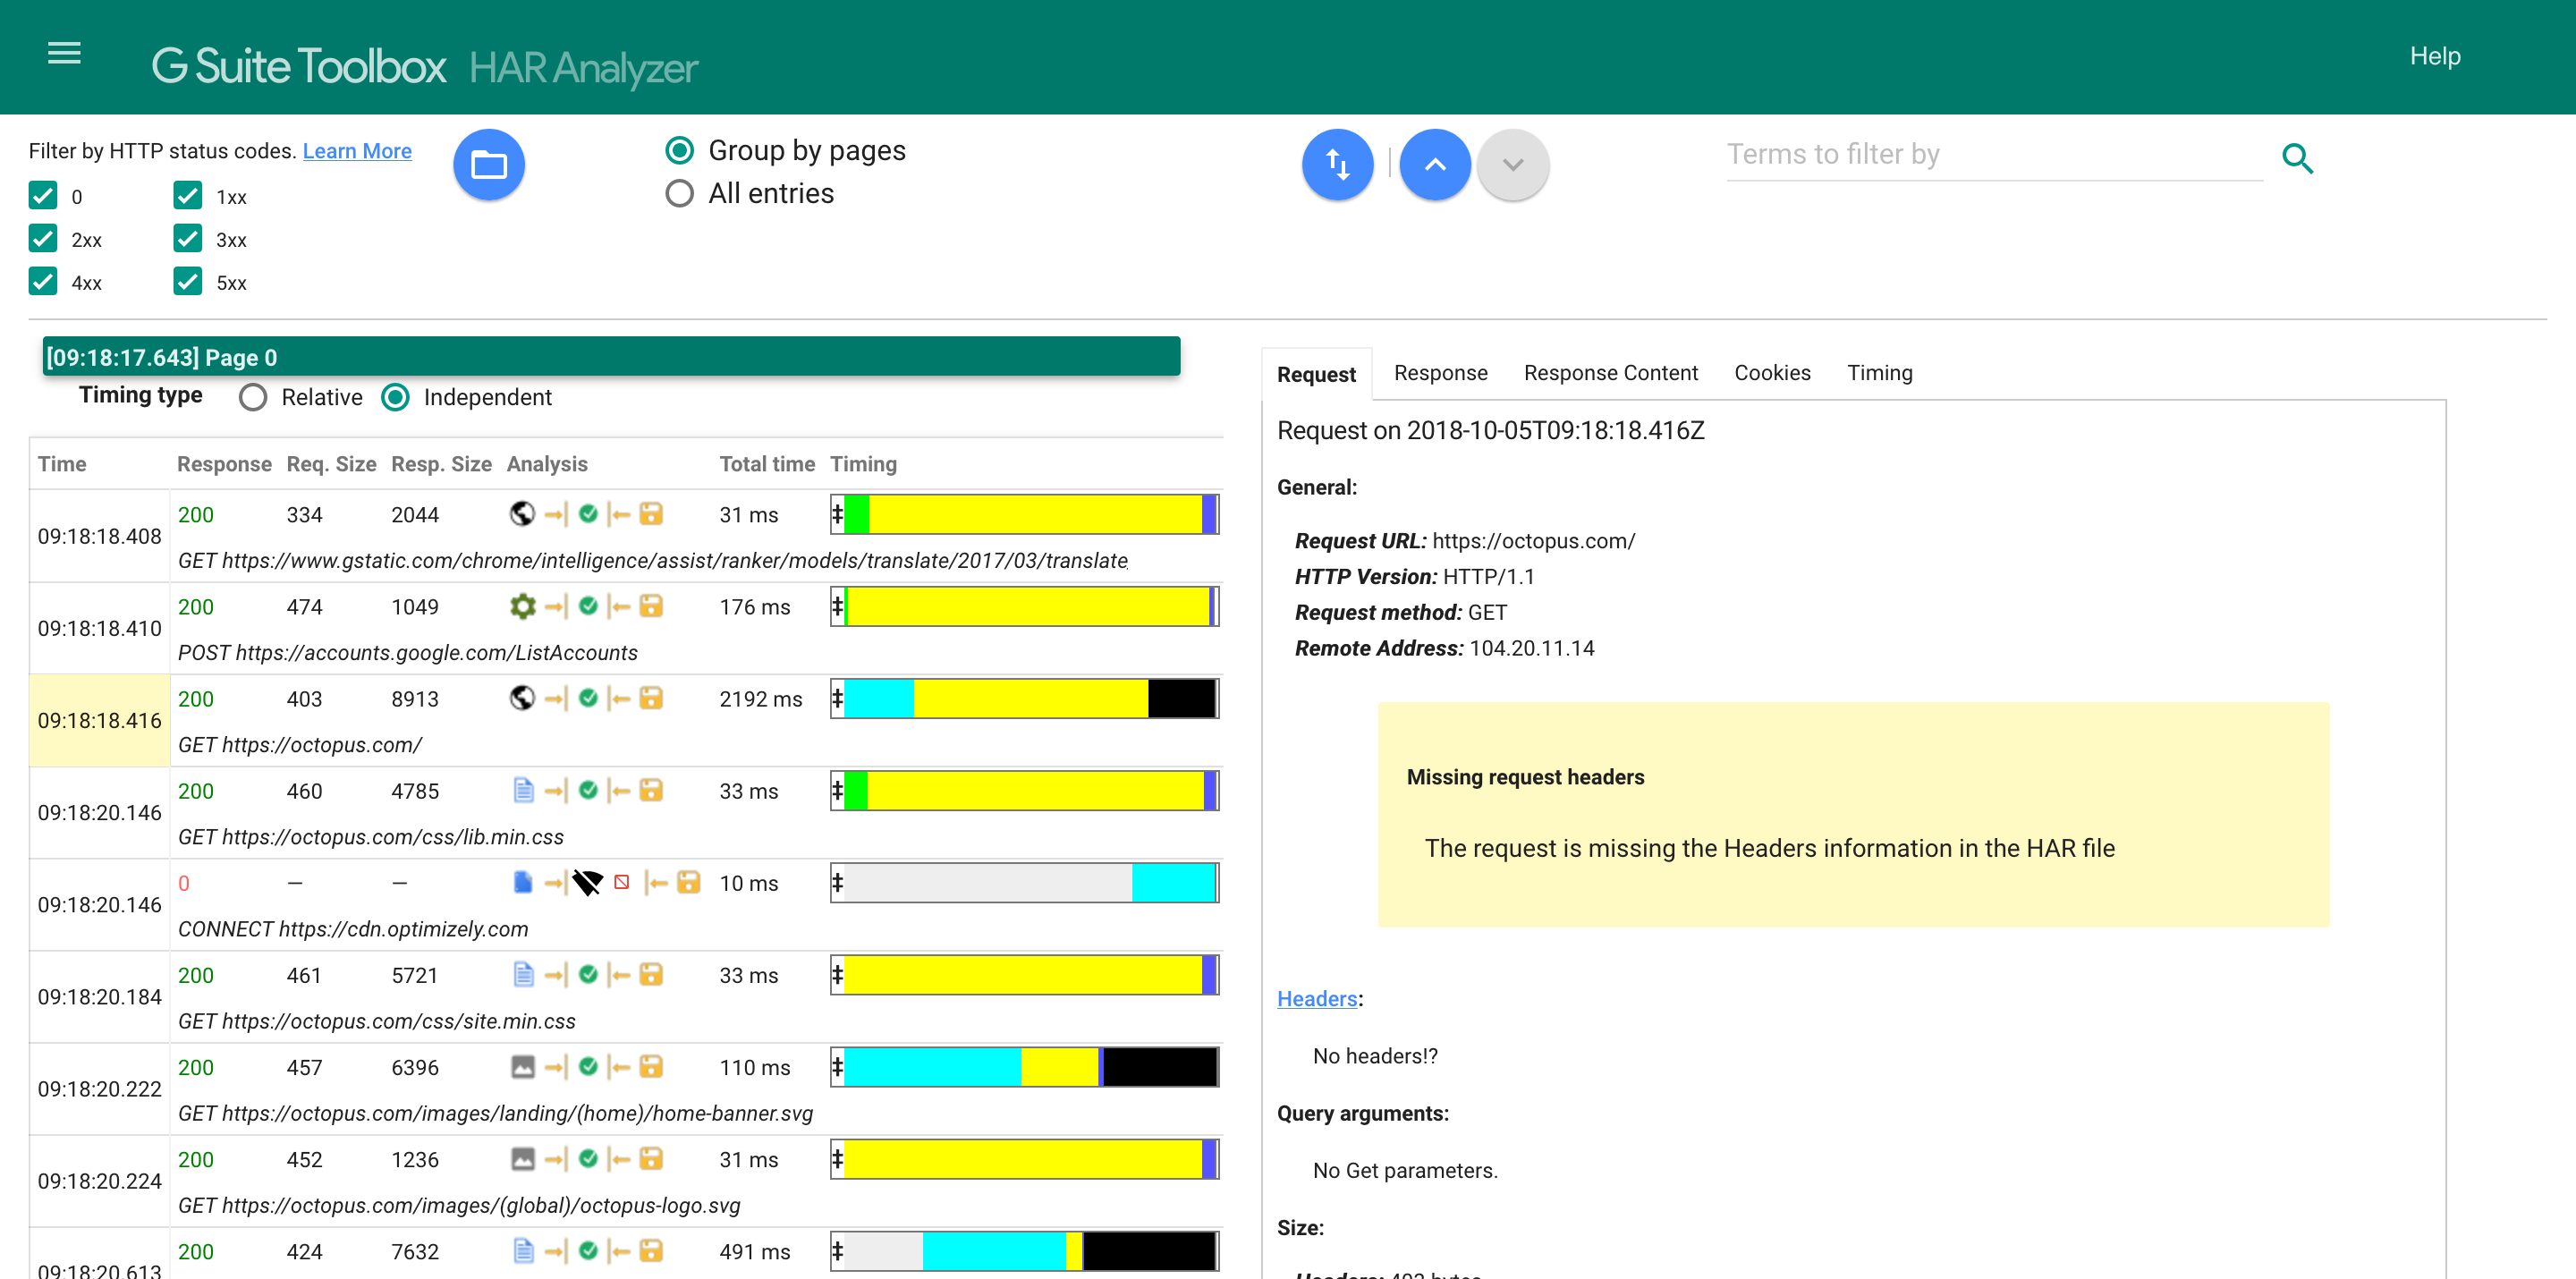Select Relative timing type

[x=253, y=398]
